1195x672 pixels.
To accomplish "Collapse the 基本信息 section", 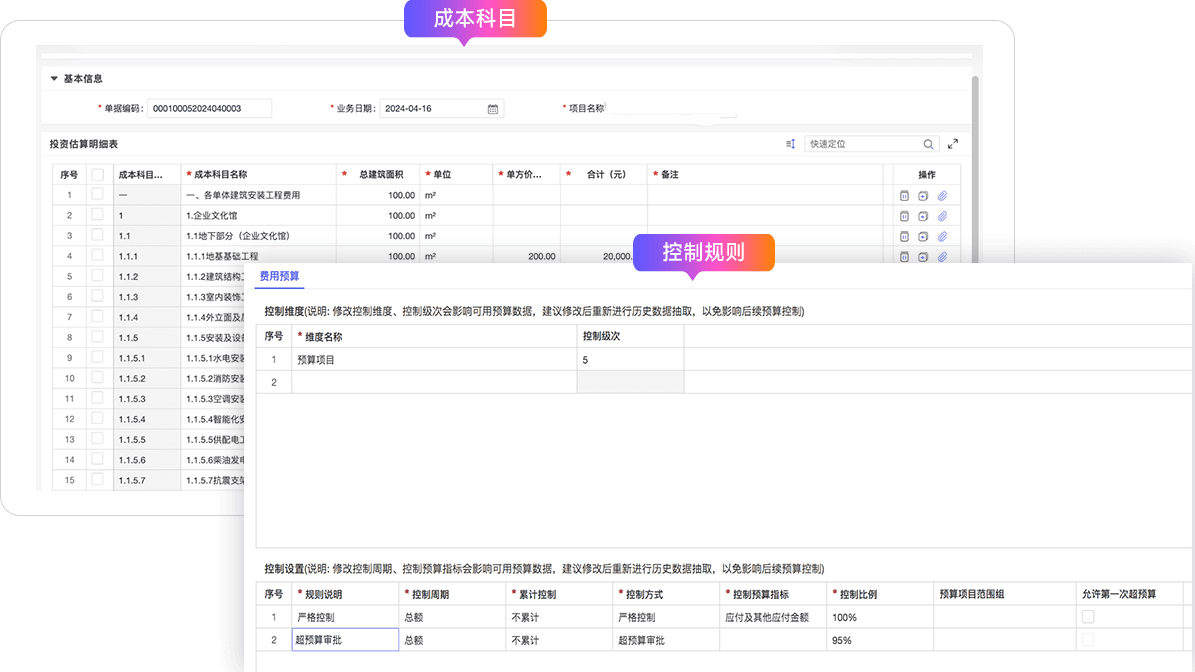I will (x=54, y=78).
